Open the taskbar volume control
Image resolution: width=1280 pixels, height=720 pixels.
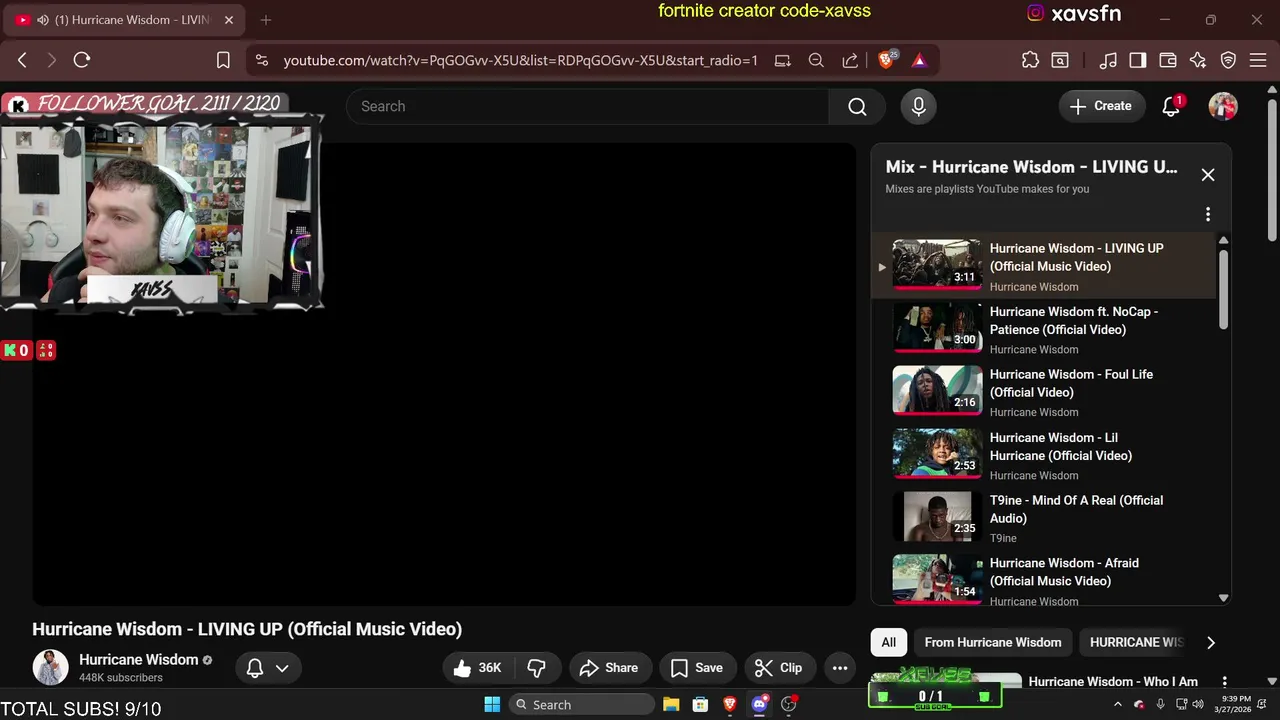click(1198, 704)
